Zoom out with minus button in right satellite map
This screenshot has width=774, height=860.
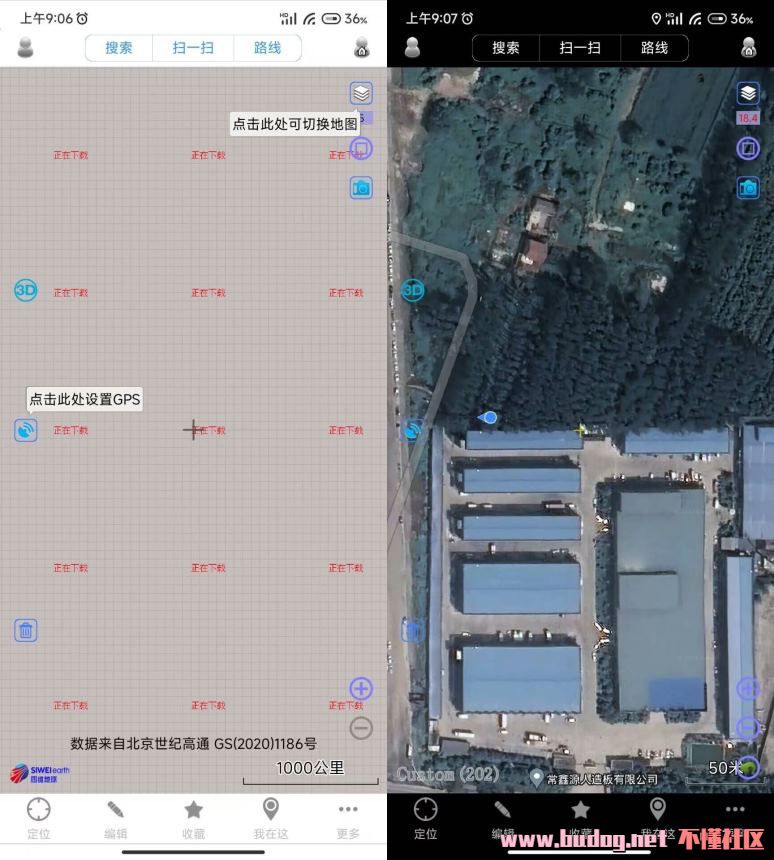748,728
